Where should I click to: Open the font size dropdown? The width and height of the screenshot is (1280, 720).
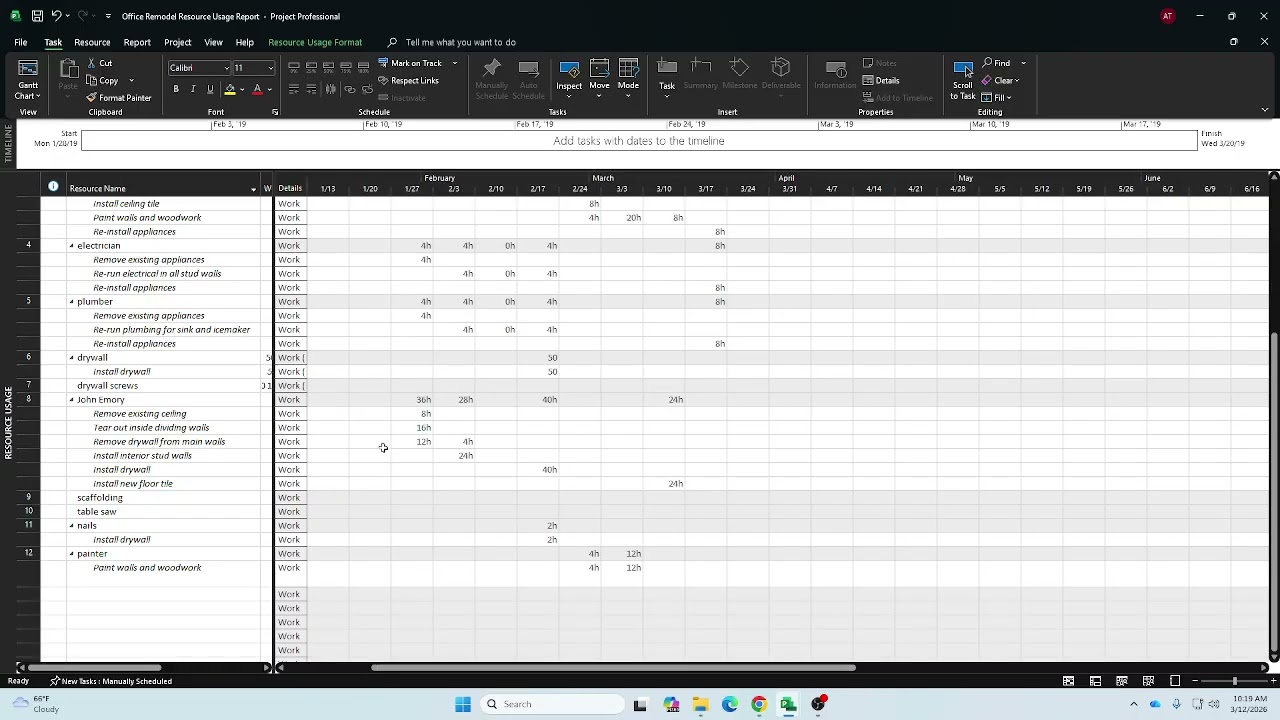click(x=269, y=68)
